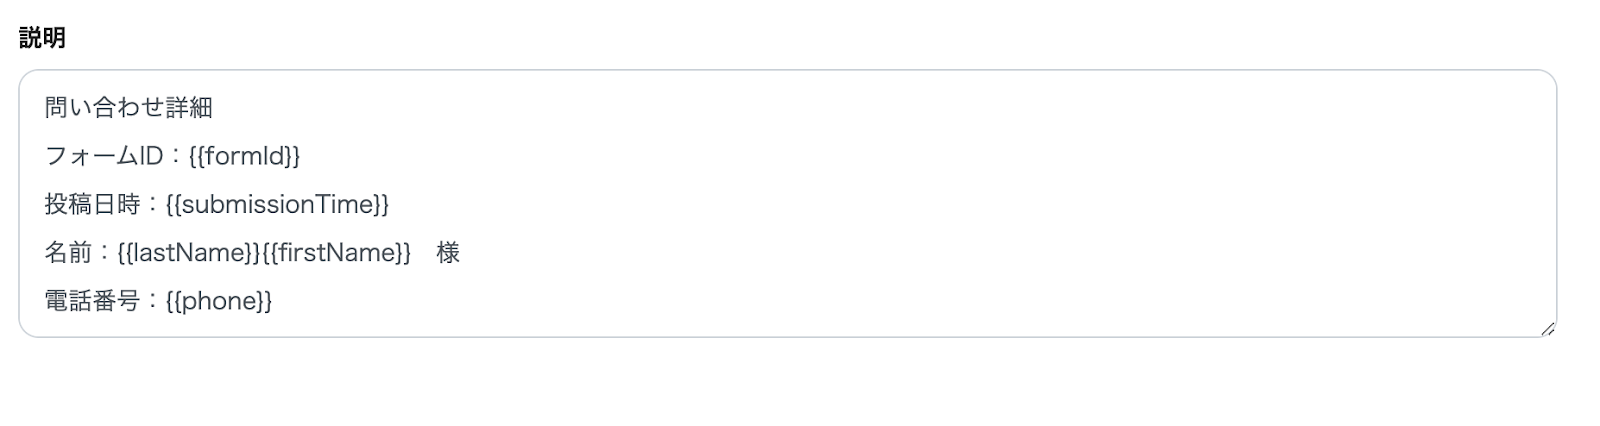The image size is (1600, 426).
Task: Click the {{formId}} placeholder
Action: click(244, 156)
